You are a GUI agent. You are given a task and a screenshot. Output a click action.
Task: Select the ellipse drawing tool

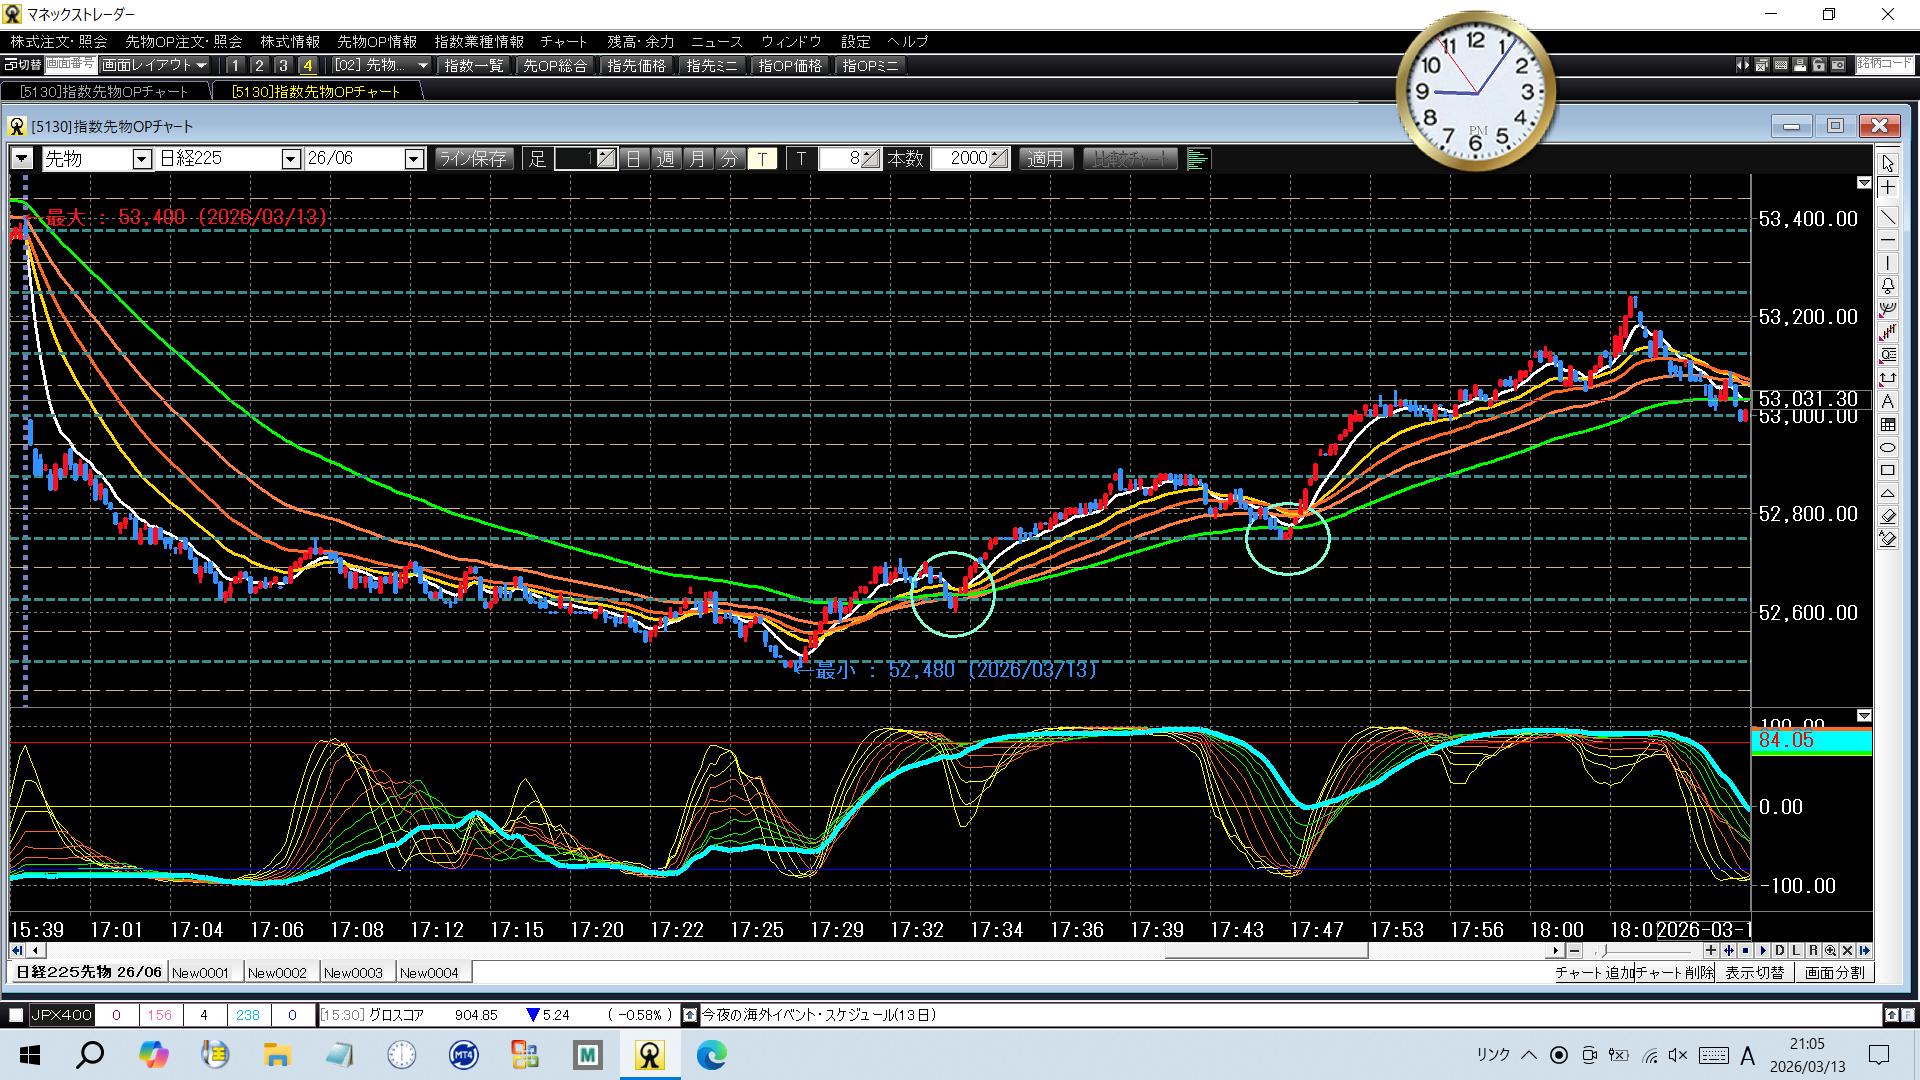pos(1887,447)
